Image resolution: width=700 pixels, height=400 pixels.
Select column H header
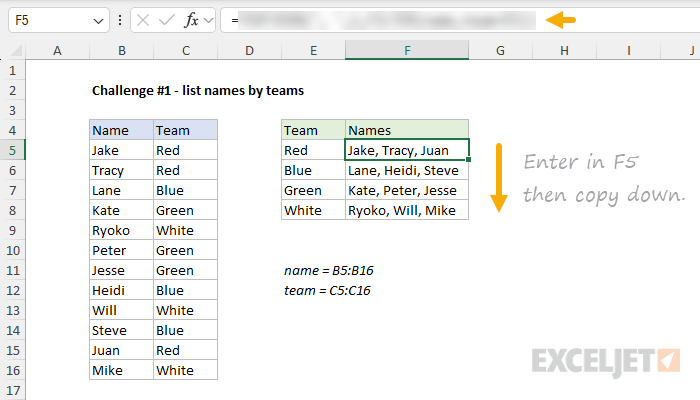point(564,50)
